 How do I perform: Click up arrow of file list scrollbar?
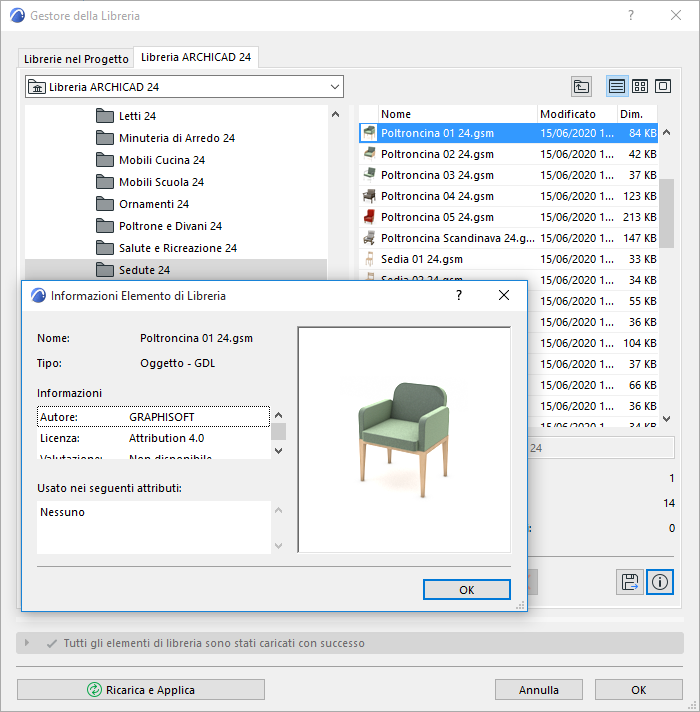click(x=666, y=133)
